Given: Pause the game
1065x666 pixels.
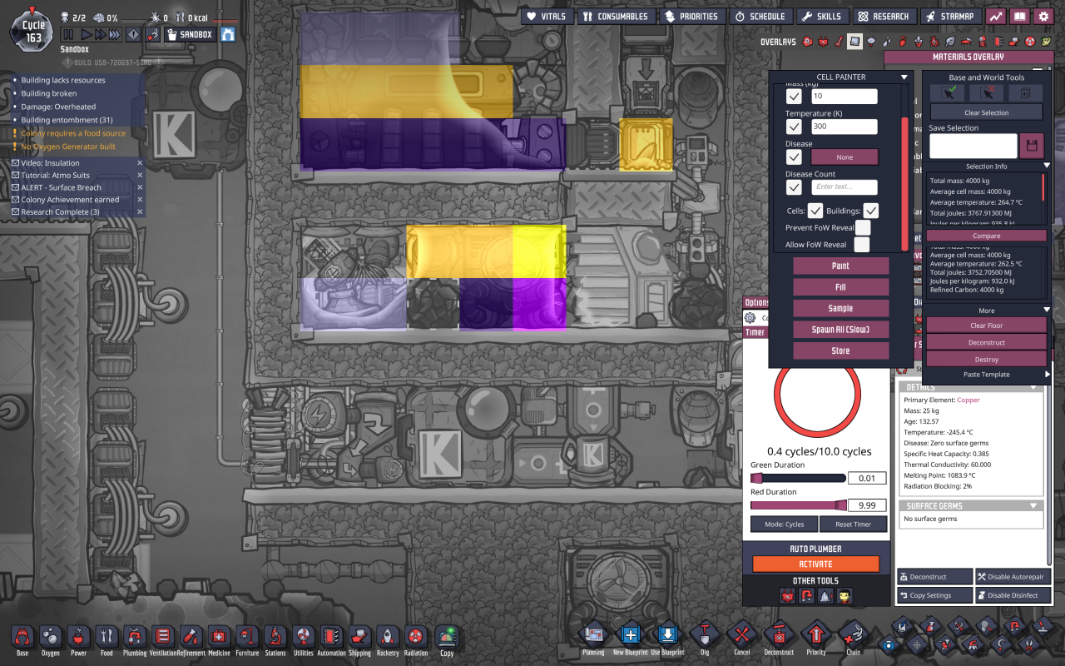Looking at the screenshot, I should [x=69, y=34].
